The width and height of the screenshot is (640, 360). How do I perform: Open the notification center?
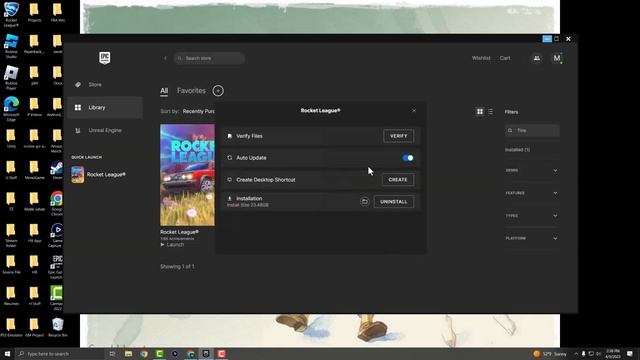pyautogui.click(x=630, y=354)
